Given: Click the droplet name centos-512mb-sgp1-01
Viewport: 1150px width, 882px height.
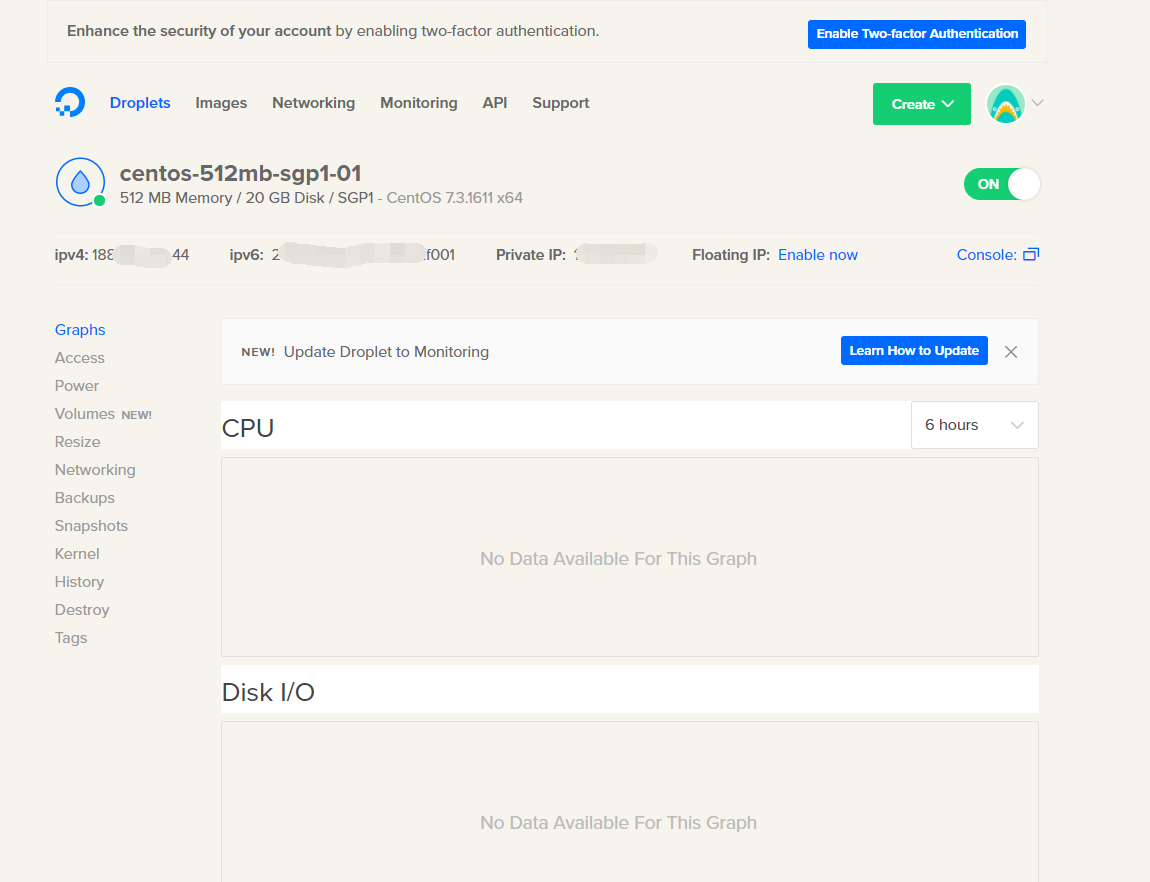Looking at the screenshot, I should coord(241,174).
